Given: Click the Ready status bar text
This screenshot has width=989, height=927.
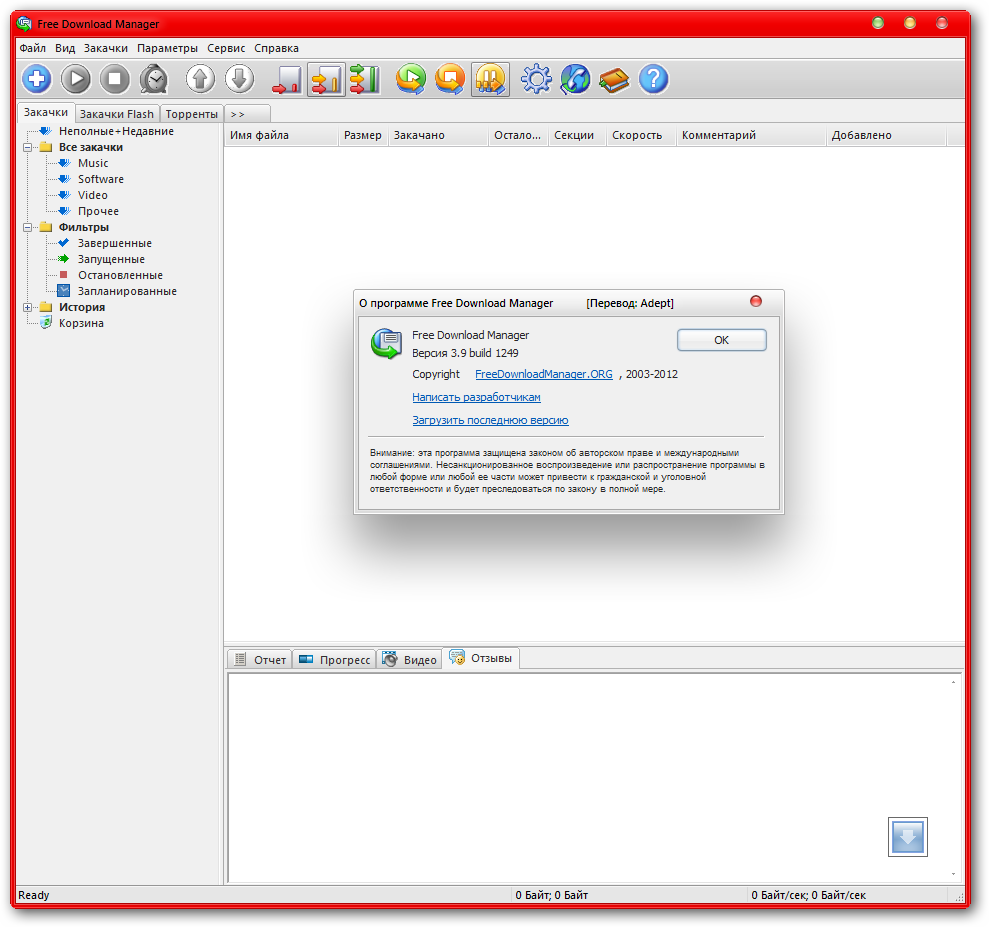Looking at the screenshot, I should click(x=33, y=895).
